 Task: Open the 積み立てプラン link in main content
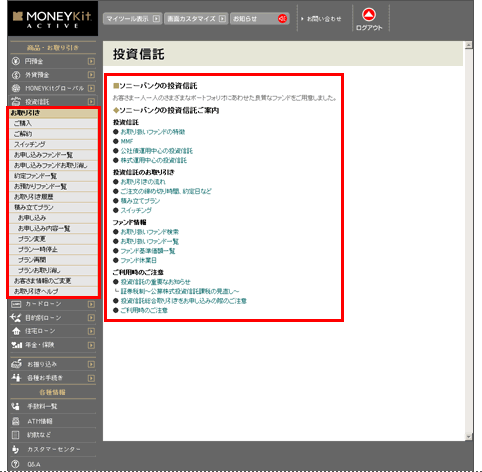click(x=140, y=201)
